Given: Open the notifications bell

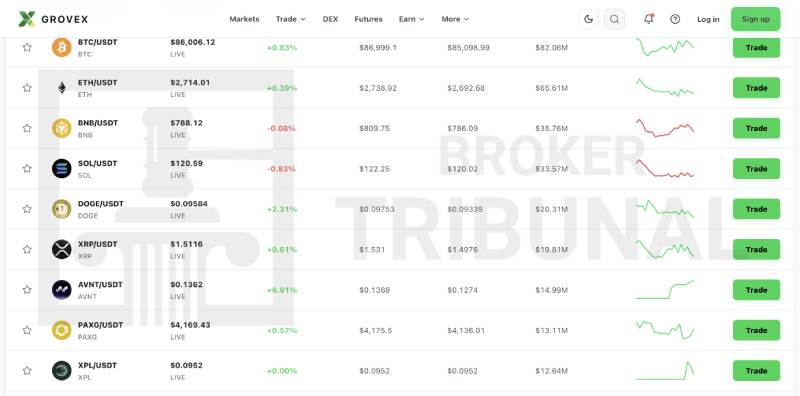Looking at the screenshot, I should 648,19.
